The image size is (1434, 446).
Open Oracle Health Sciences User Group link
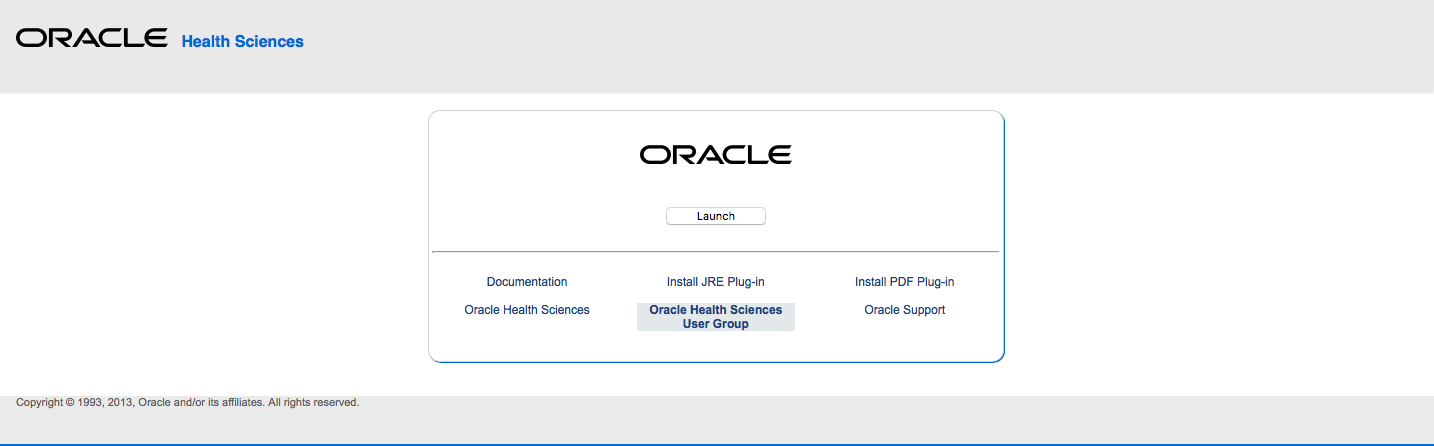pyautogui.click(x=716, y=317)
